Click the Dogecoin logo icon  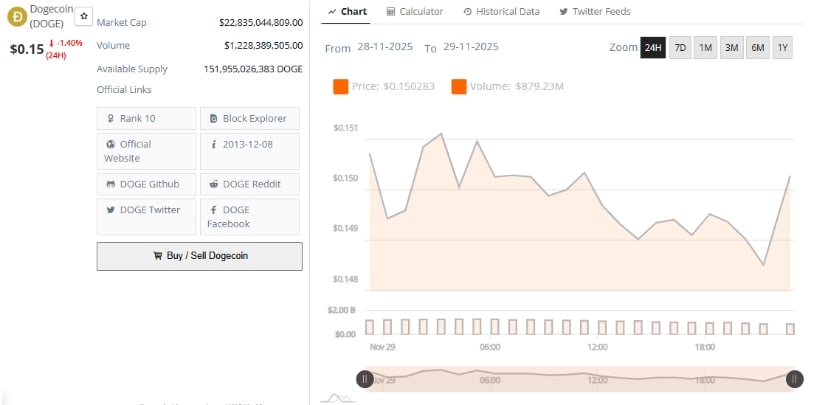coord(16,16)
